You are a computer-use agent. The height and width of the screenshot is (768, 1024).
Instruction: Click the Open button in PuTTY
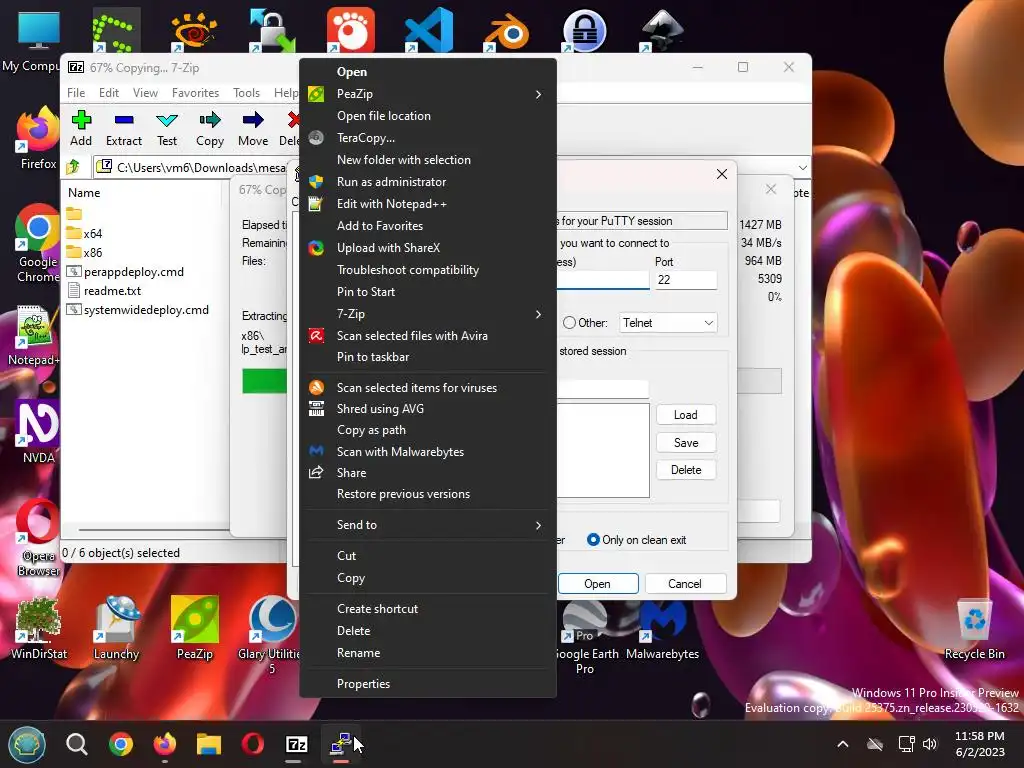click(598, 584)
